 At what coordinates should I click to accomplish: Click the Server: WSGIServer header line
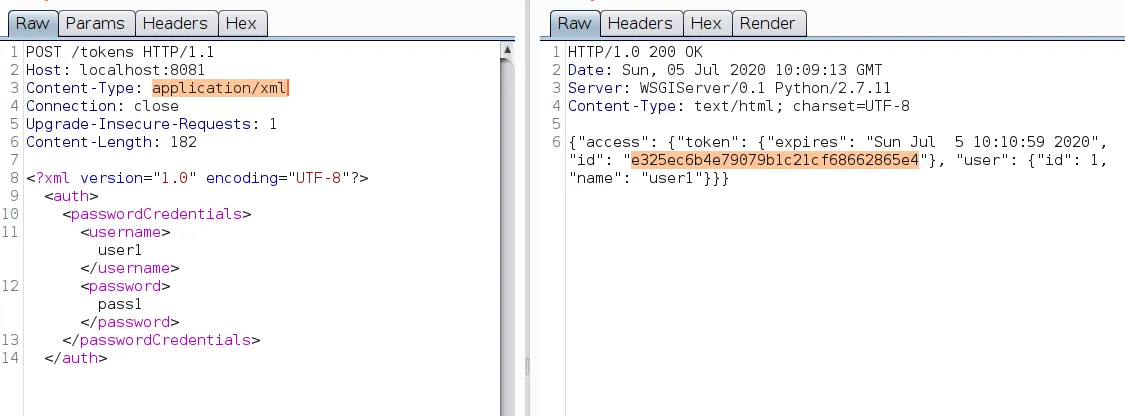tap(729, 88)
